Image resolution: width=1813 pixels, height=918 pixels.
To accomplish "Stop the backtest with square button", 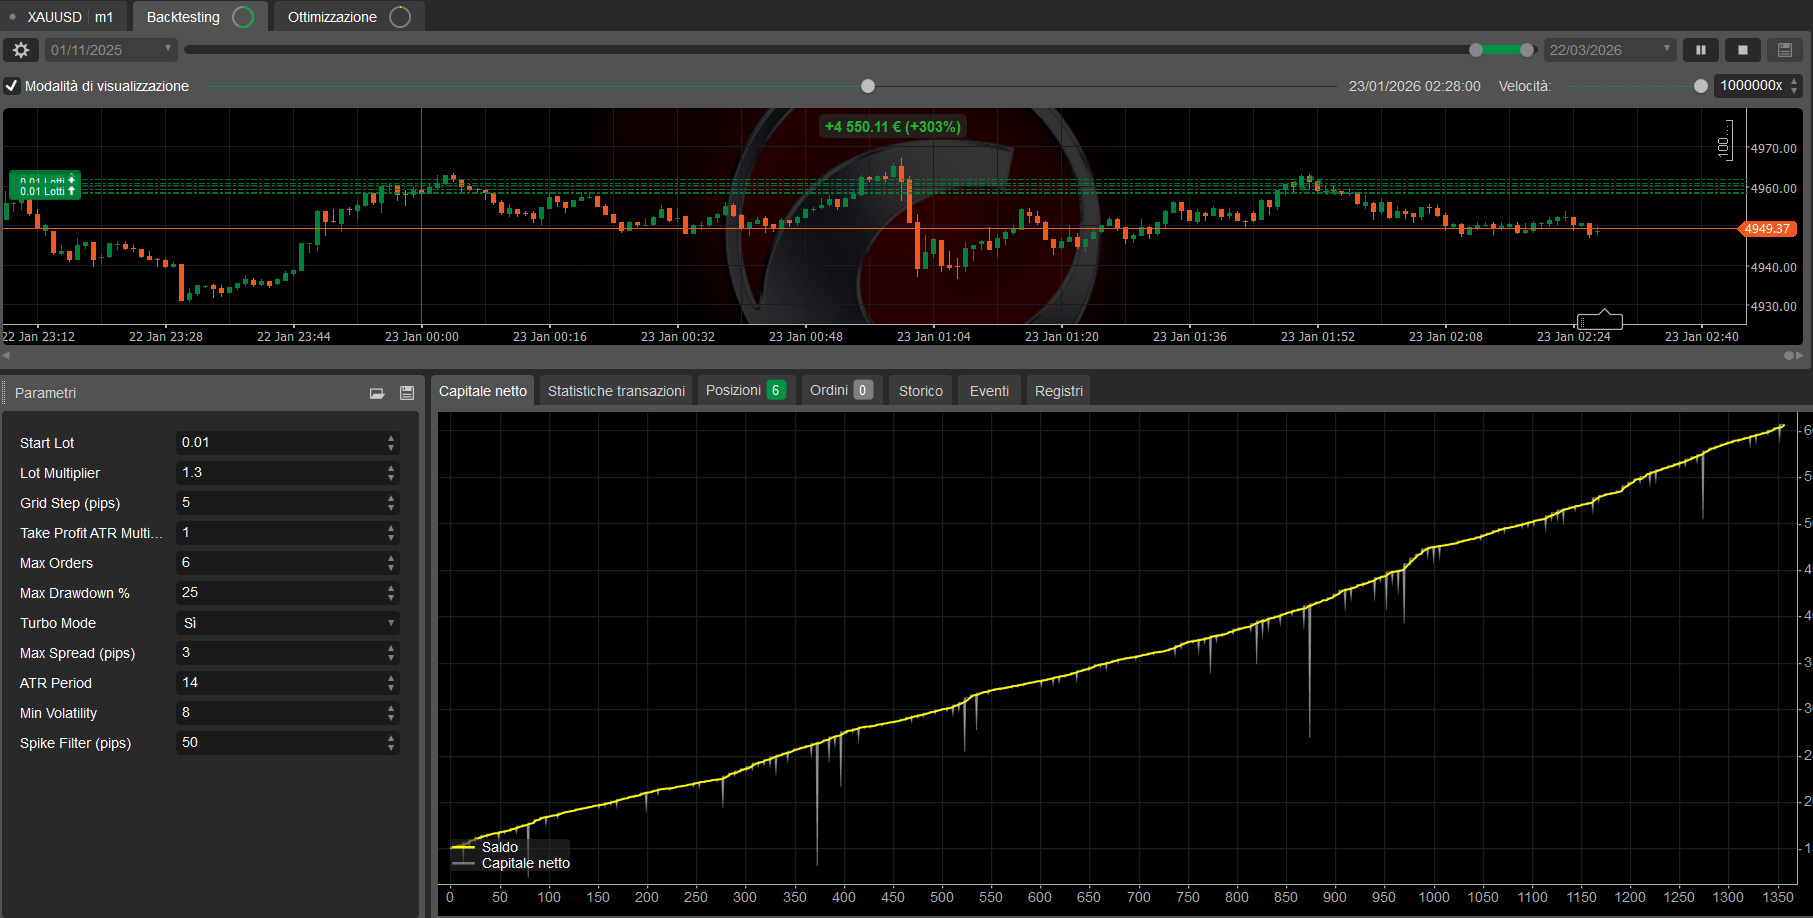I will coord(1743,50).
